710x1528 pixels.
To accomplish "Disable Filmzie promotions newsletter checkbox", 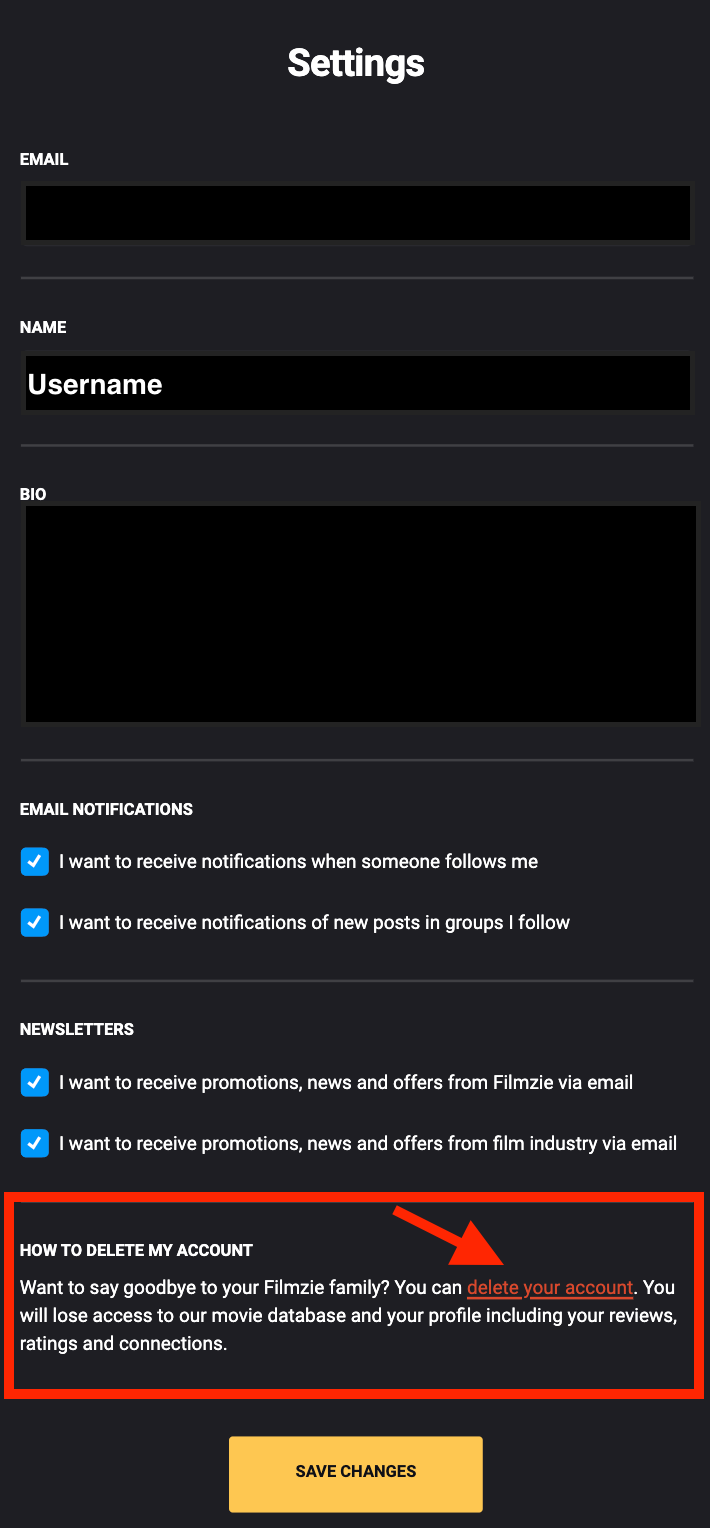I will [35, 1082].
